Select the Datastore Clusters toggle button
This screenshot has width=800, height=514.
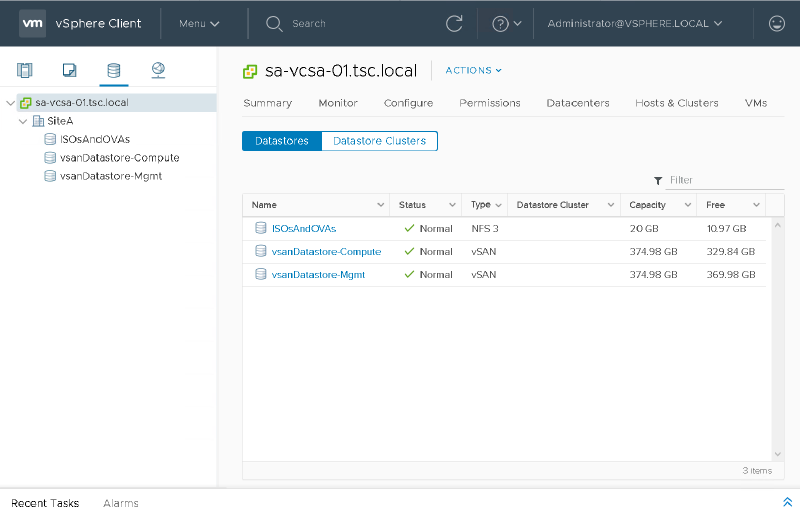coord(379,141)
